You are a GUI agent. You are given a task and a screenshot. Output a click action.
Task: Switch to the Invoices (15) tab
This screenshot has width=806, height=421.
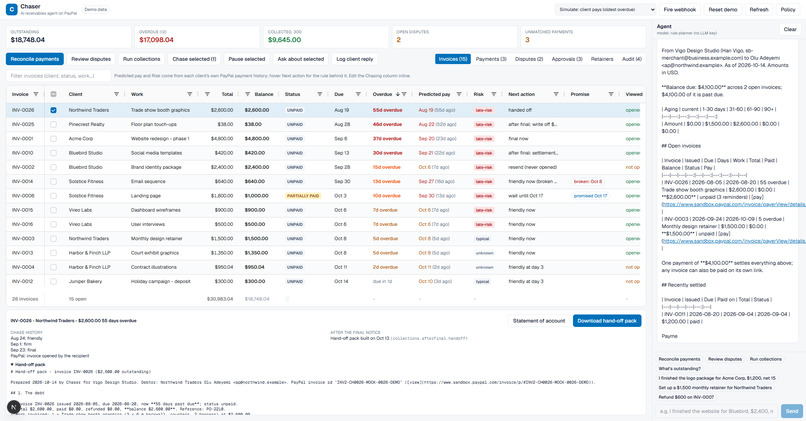click(452, 59)
